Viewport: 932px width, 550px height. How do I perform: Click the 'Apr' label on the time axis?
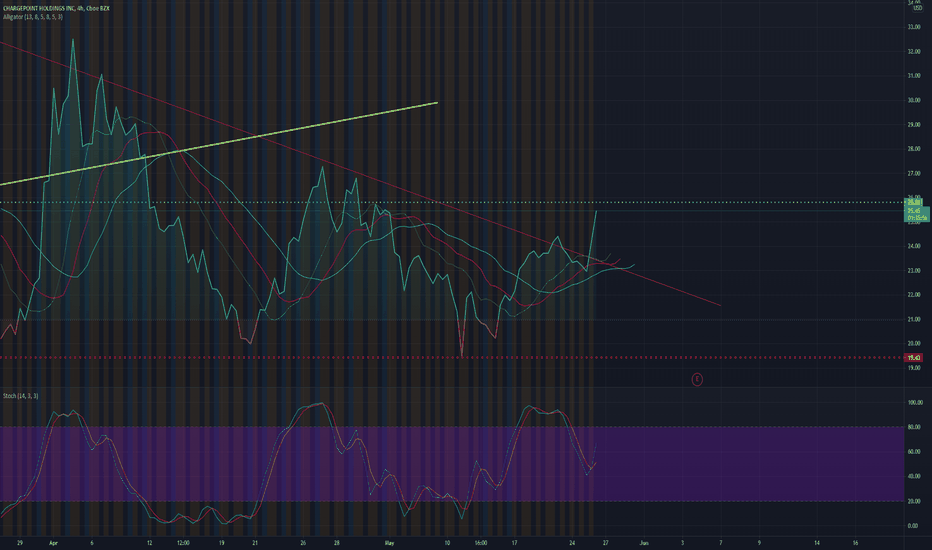tap(54, 543)
